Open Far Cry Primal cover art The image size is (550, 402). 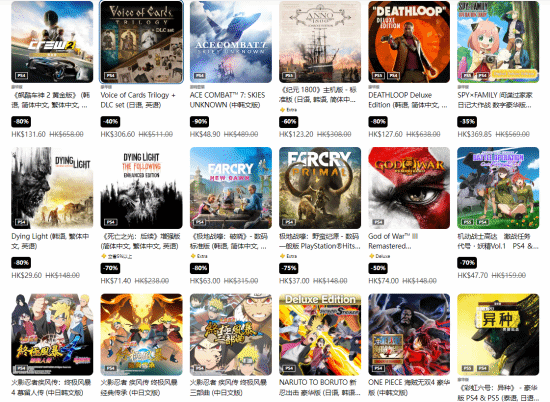coord(320,188)
